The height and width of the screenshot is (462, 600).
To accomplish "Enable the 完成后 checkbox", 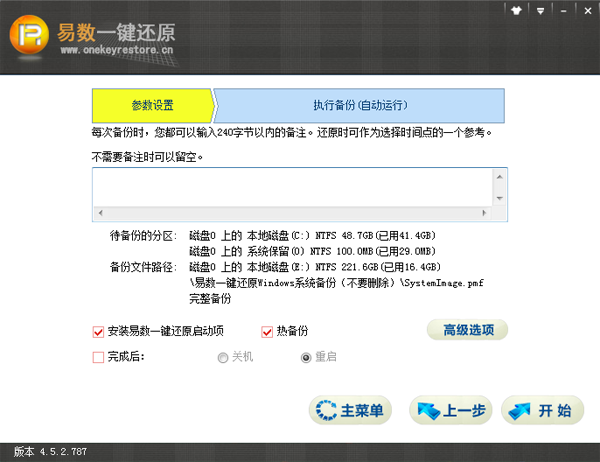I will tap(98, 357).
